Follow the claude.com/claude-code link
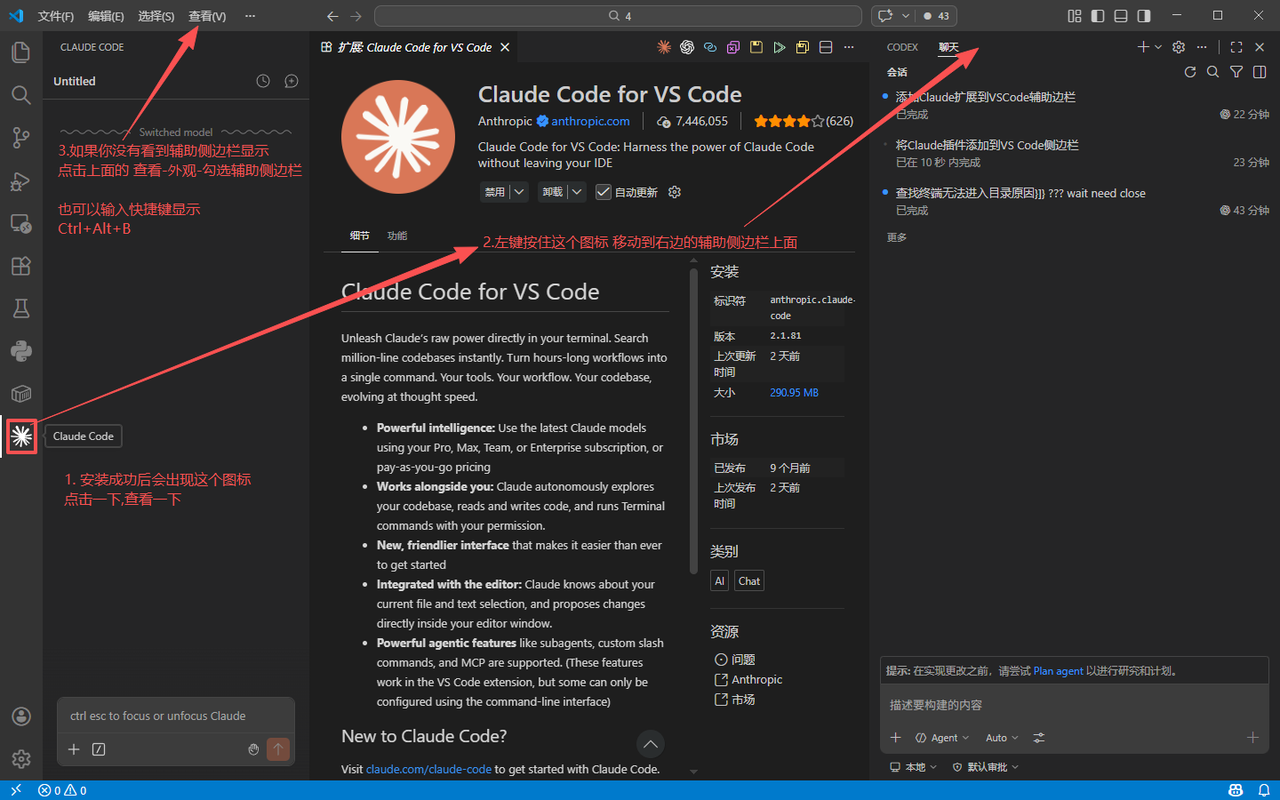 coord(429,769)
